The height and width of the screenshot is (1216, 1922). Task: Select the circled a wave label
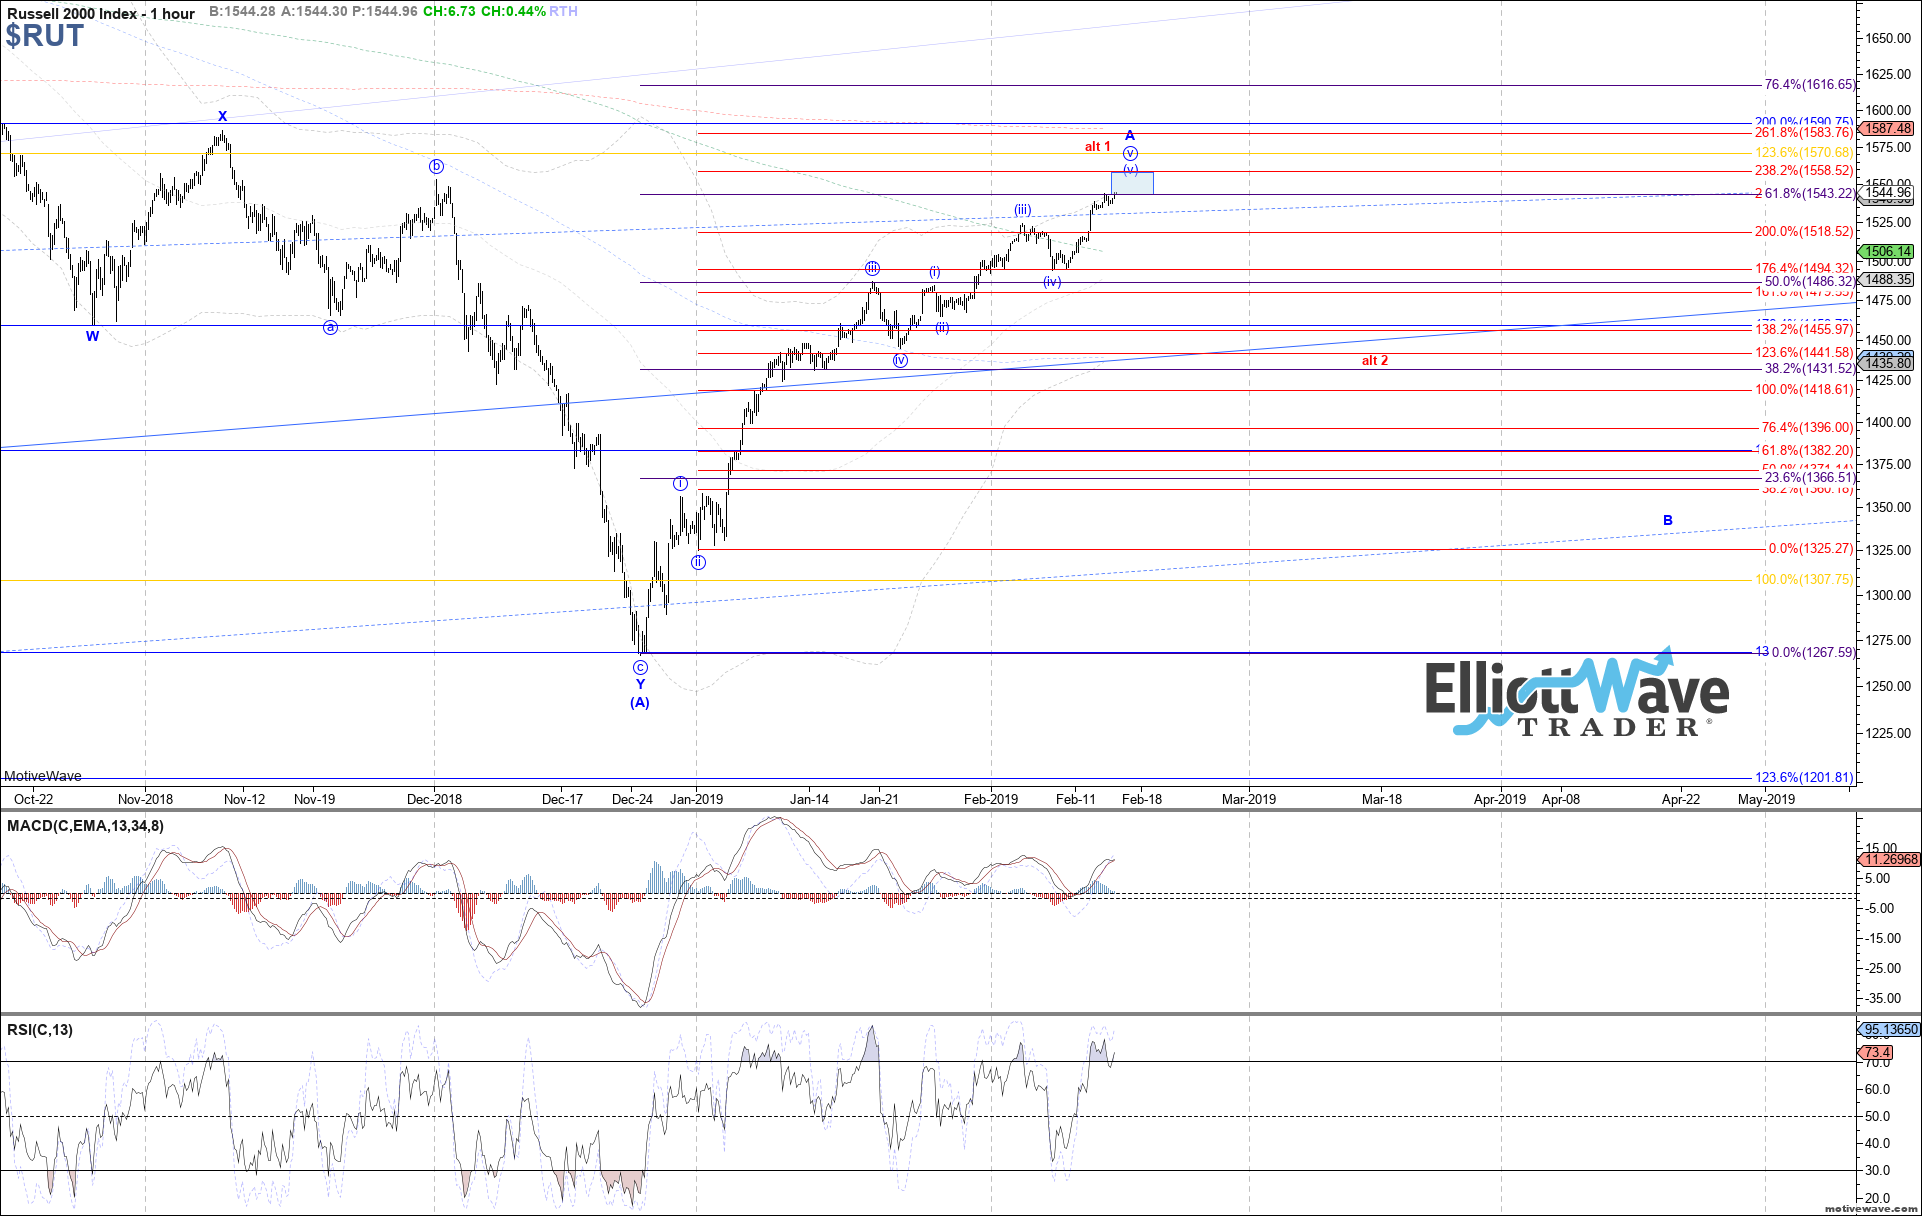330,327
